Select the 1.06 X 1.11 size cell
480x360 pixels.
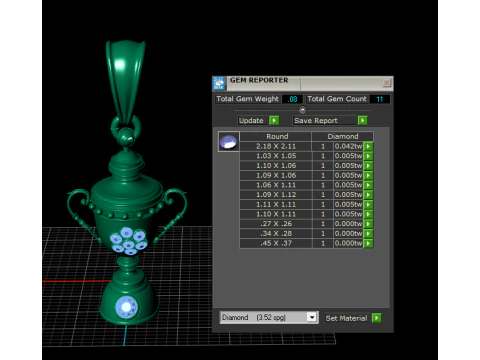[x=276, y=185]
